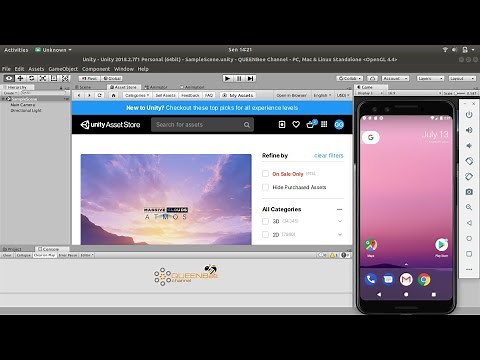Open the Collab dropdown
The image size is (480, 360).
pos(350,78)
